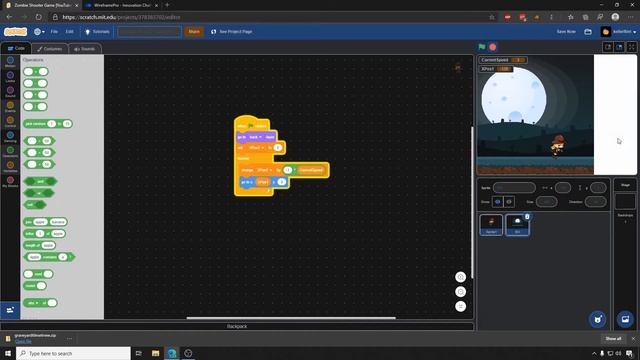Click the Save Now button
This screenshot has height=360, width=640.
(566, 31)
